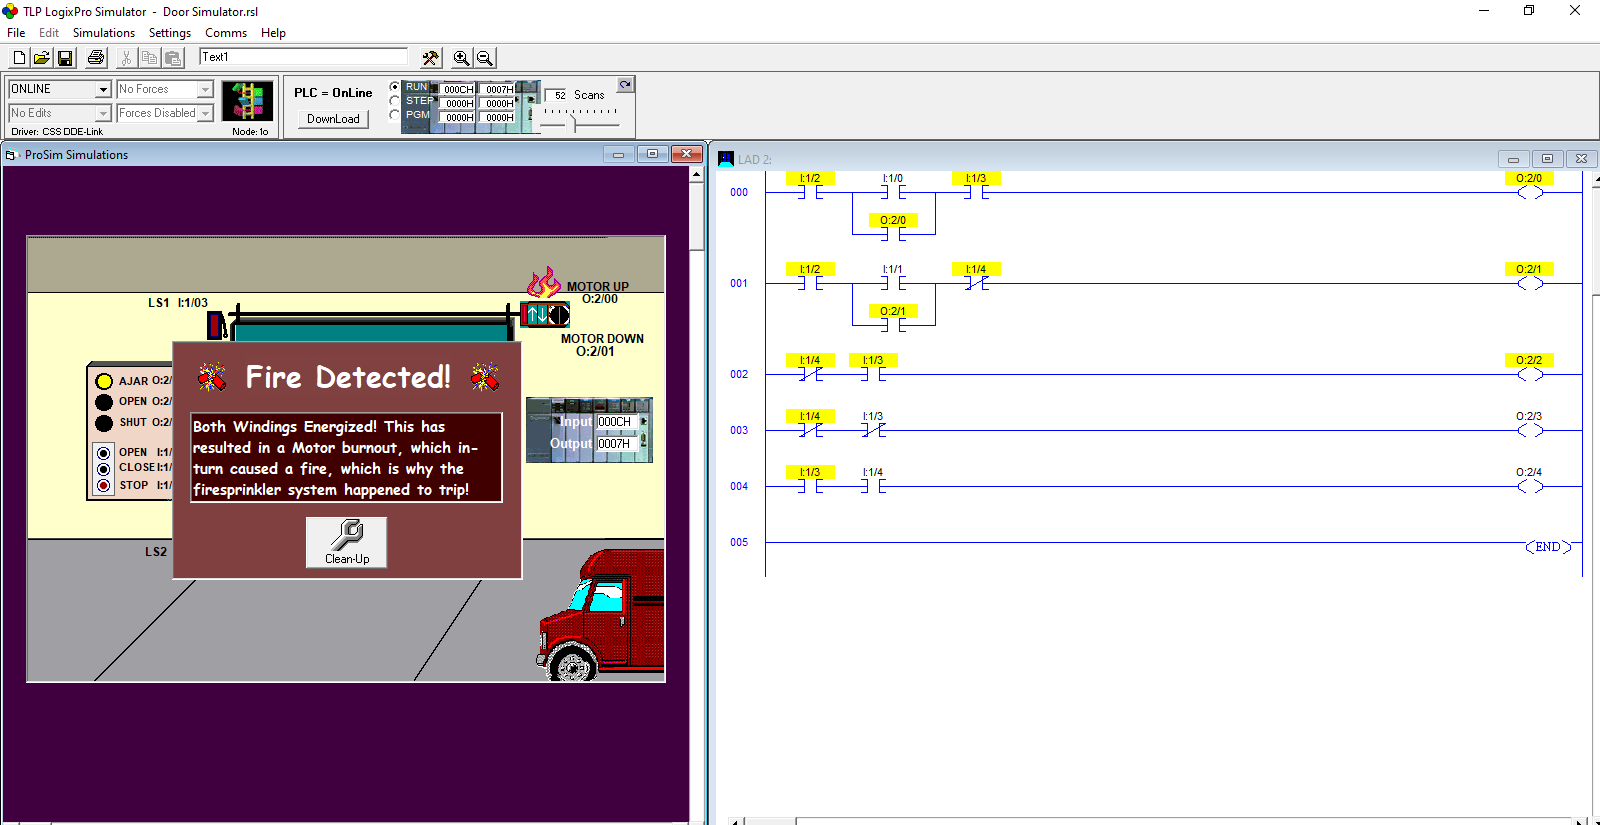Open the Forces Disabled dropdown

[205, 114]
